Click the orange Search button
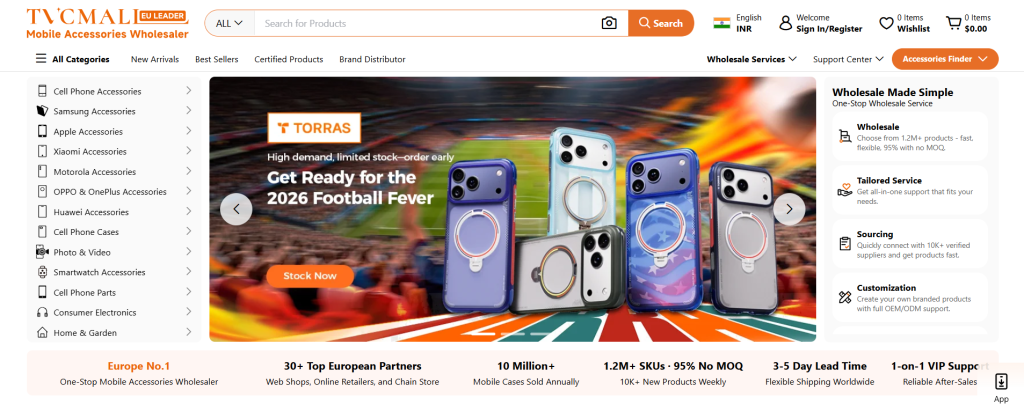 click(x=661, y=23)
